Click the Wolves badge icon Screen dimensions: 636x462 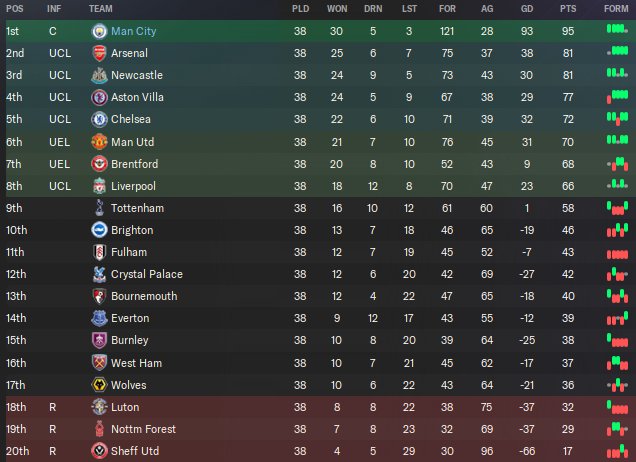(x=99, y=385)
